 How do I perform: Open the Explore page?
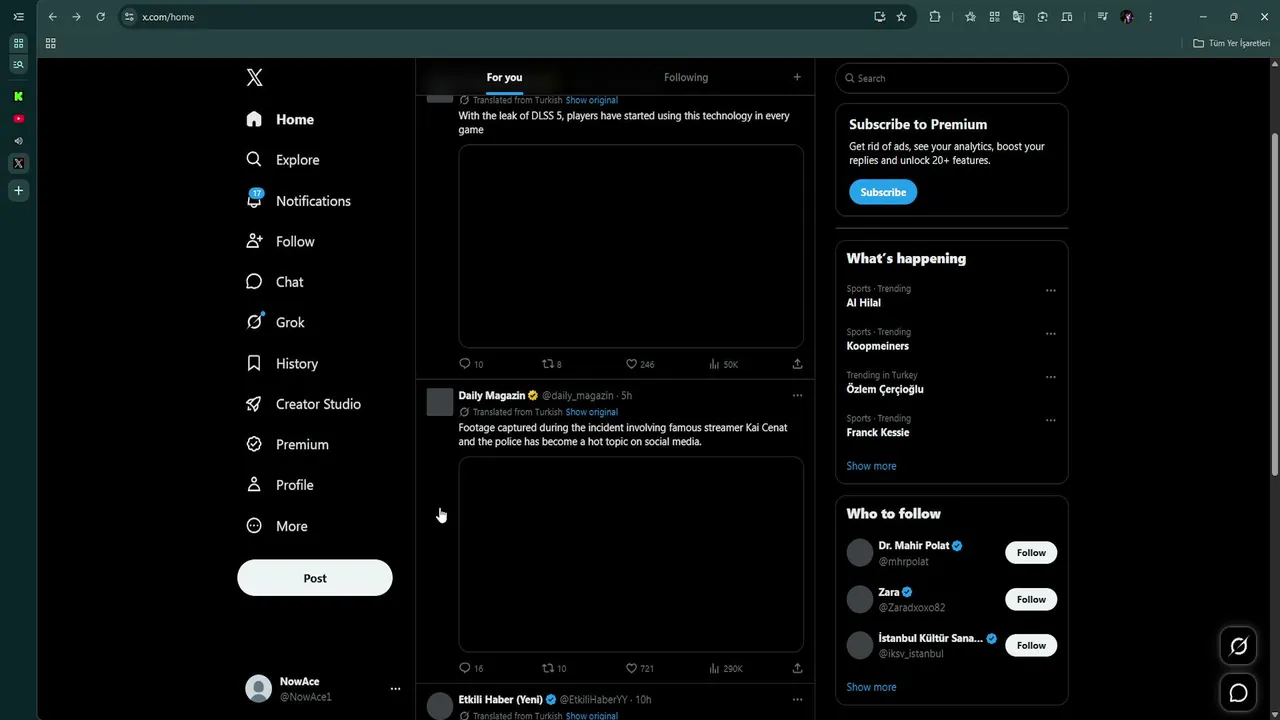click(283, 160)
